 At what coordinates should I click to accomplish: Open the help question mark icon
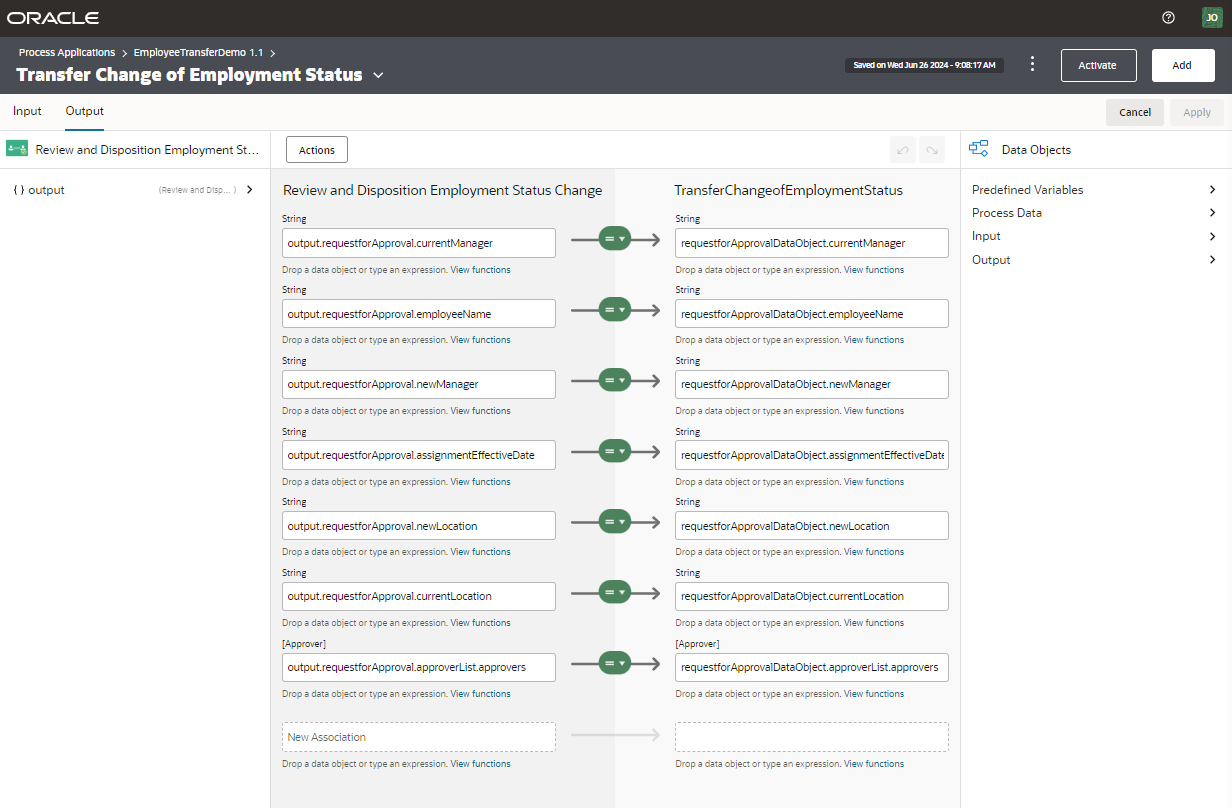tap(1168, 18)
